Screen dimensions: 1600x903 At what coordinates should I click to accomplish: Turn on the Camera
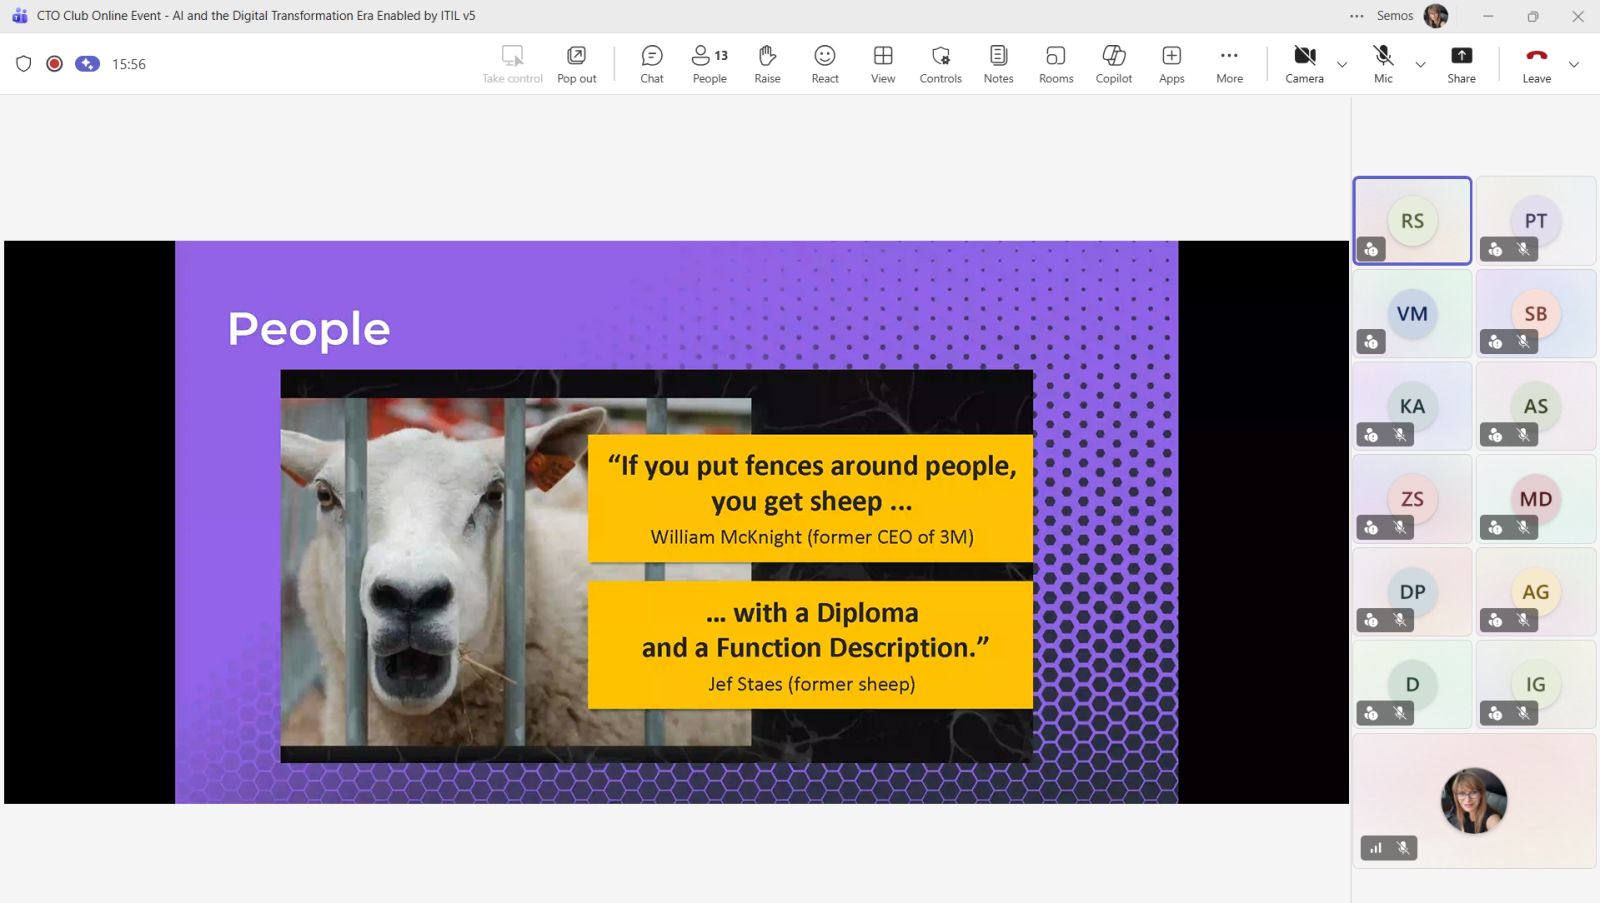[1304, 64]
